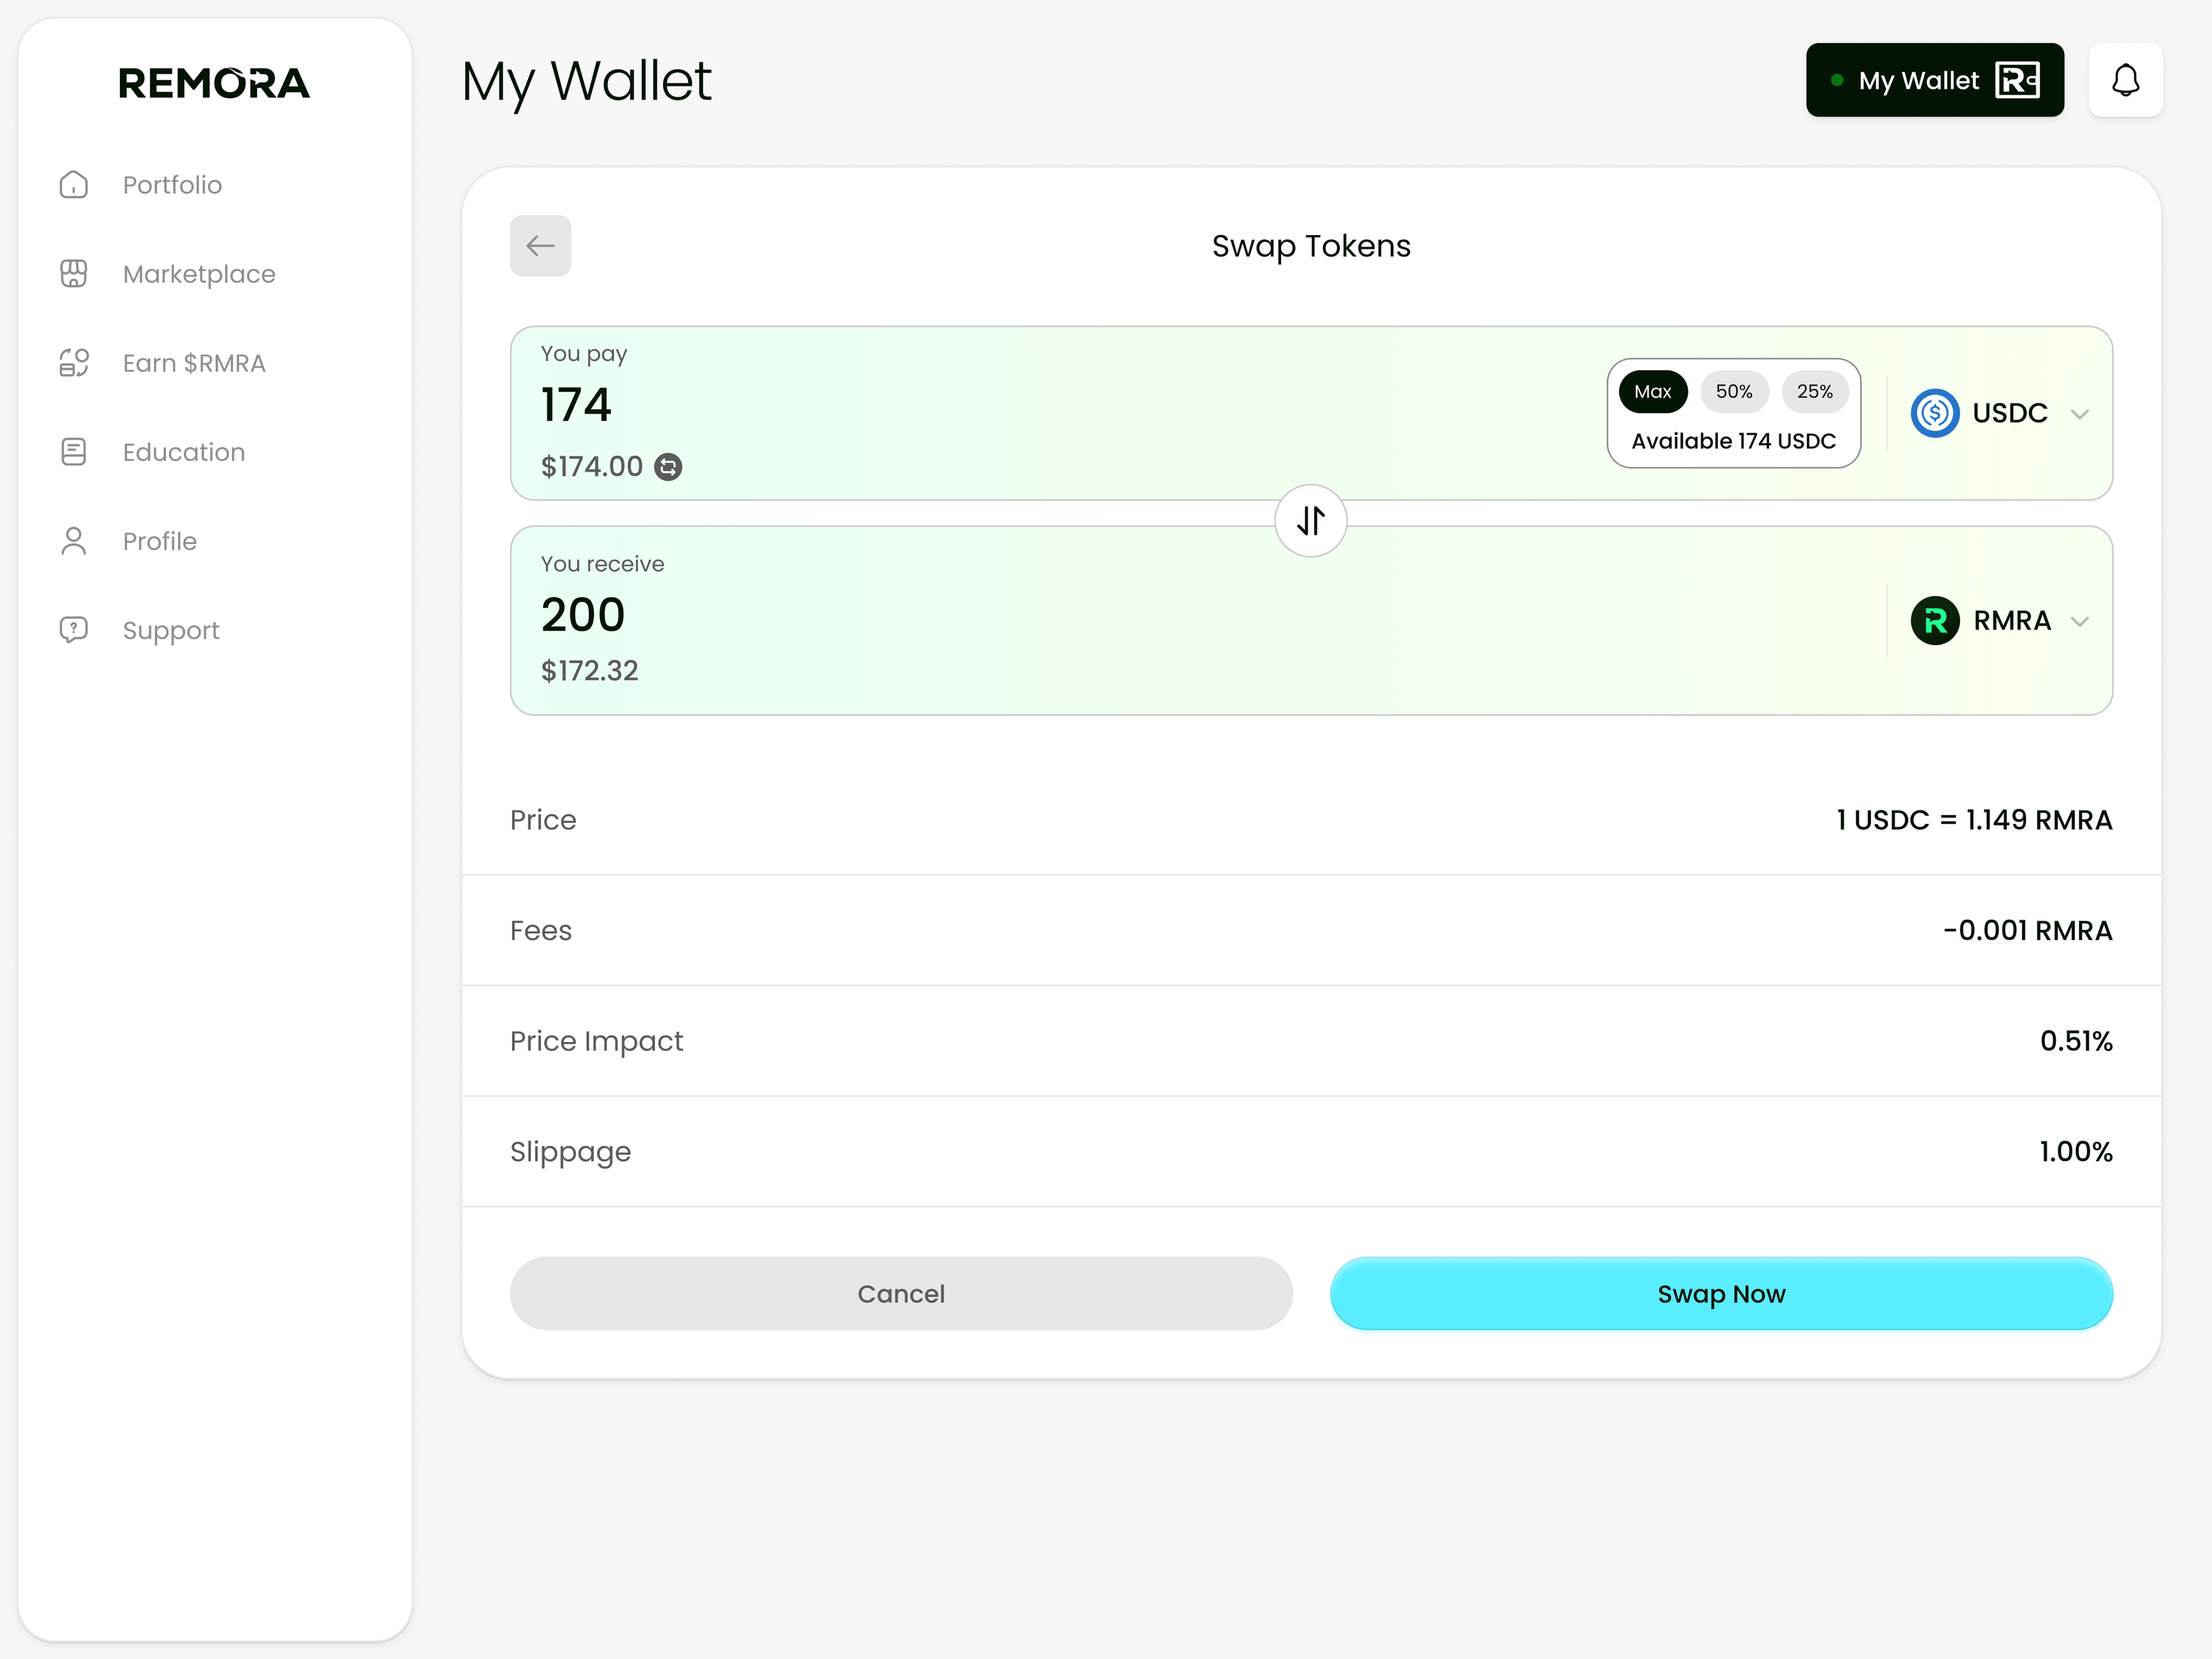The image size is (2212, 1659).
Task: Select the 25% amount option
Action: [x=1814, y=391]
